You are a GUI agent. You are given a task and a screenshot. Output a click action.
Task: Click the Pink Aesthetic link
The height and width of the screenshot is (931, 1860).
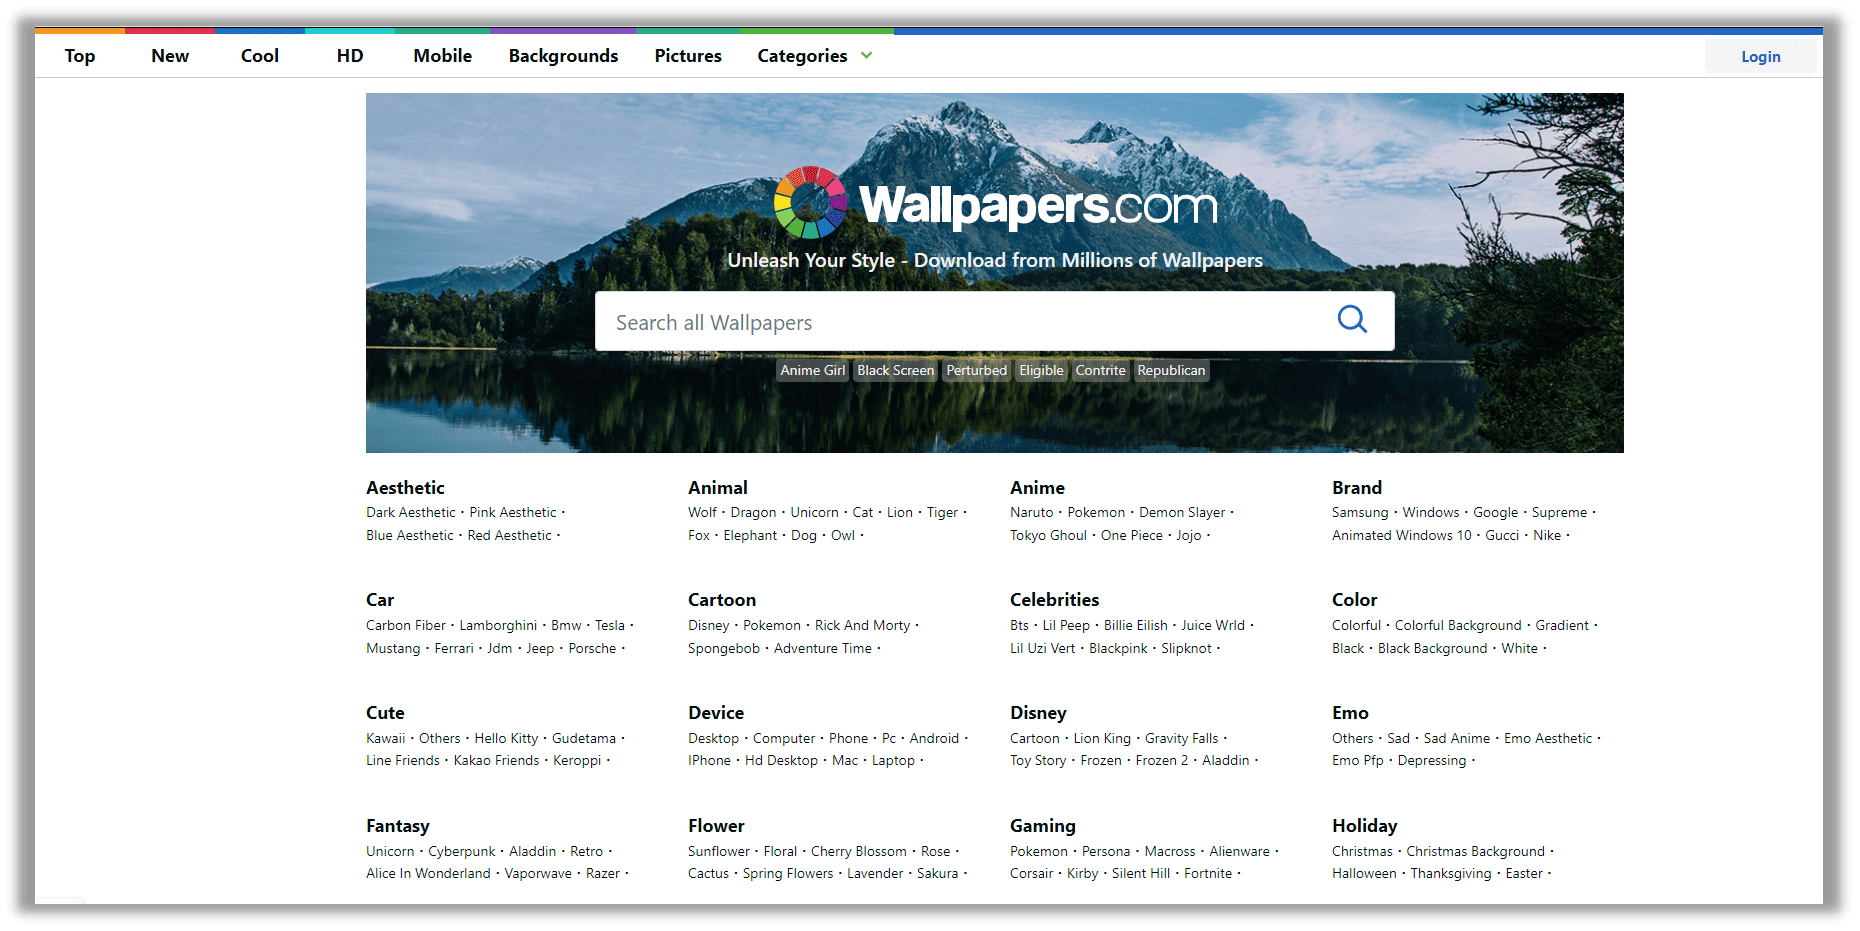[x=513, y=513]
